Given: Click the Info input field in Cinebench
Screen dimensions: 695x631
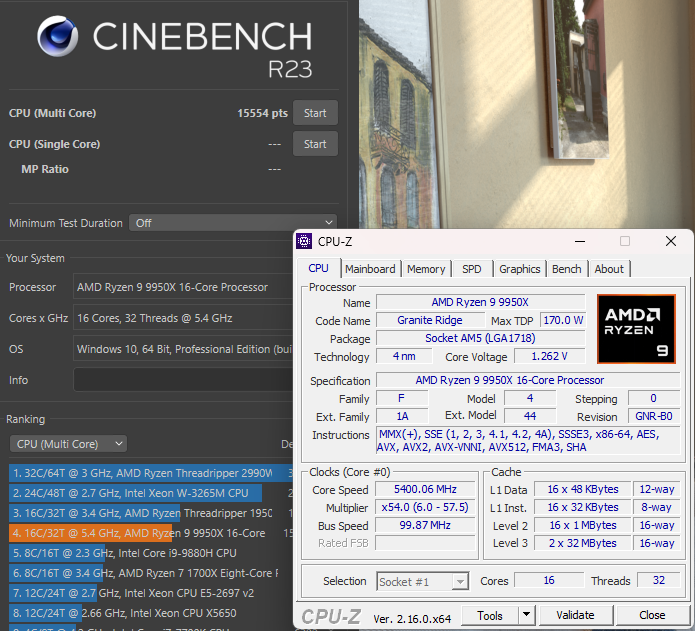Looking at the screenshot, I should point(183,380).
